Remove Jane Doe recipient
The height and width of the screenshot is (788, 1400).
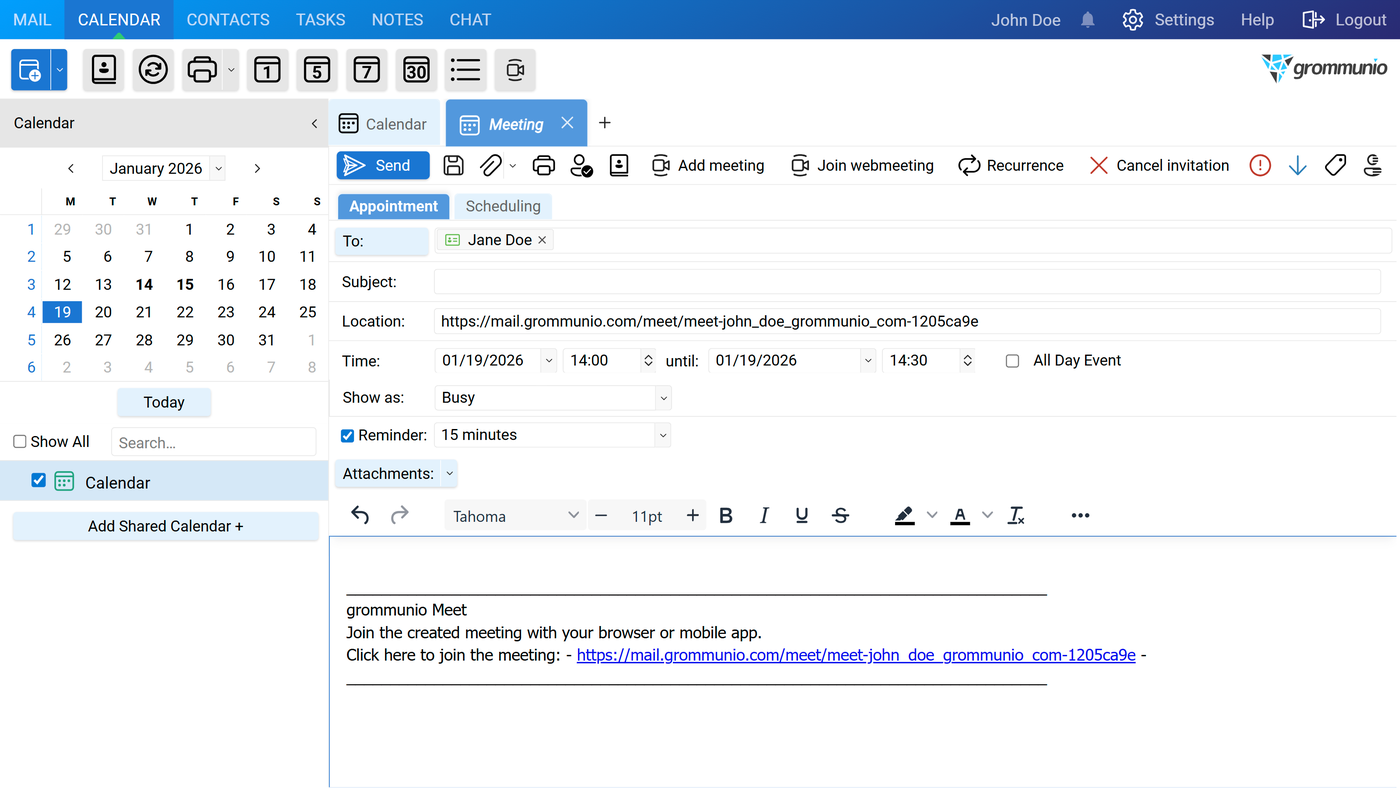pos(542,240)
